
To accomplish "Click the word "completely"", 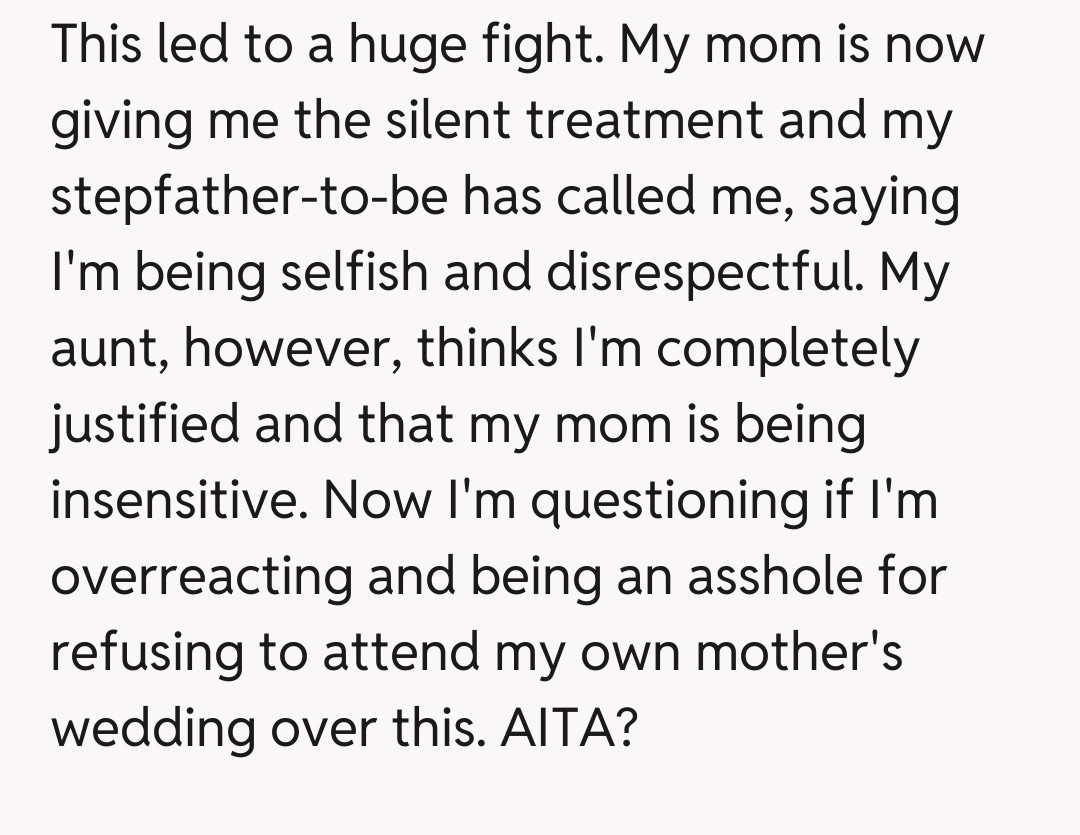I will point(787,350).
